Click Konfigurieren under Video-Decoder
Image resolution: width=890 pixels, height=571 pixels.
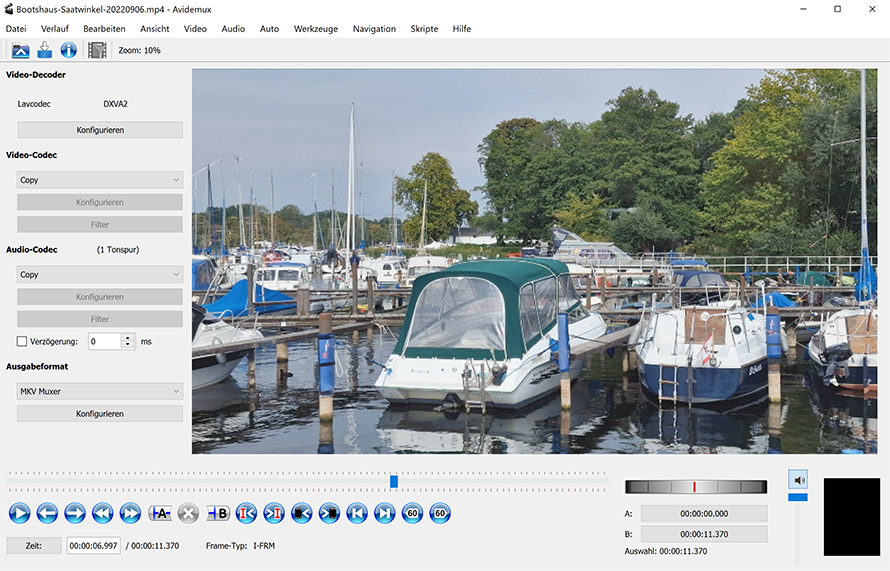coord(100,130)
